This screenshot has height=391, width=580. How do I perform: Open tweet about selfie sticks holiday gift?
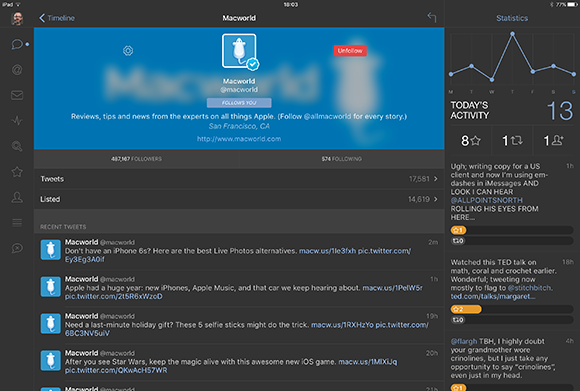tap(239, 325)
